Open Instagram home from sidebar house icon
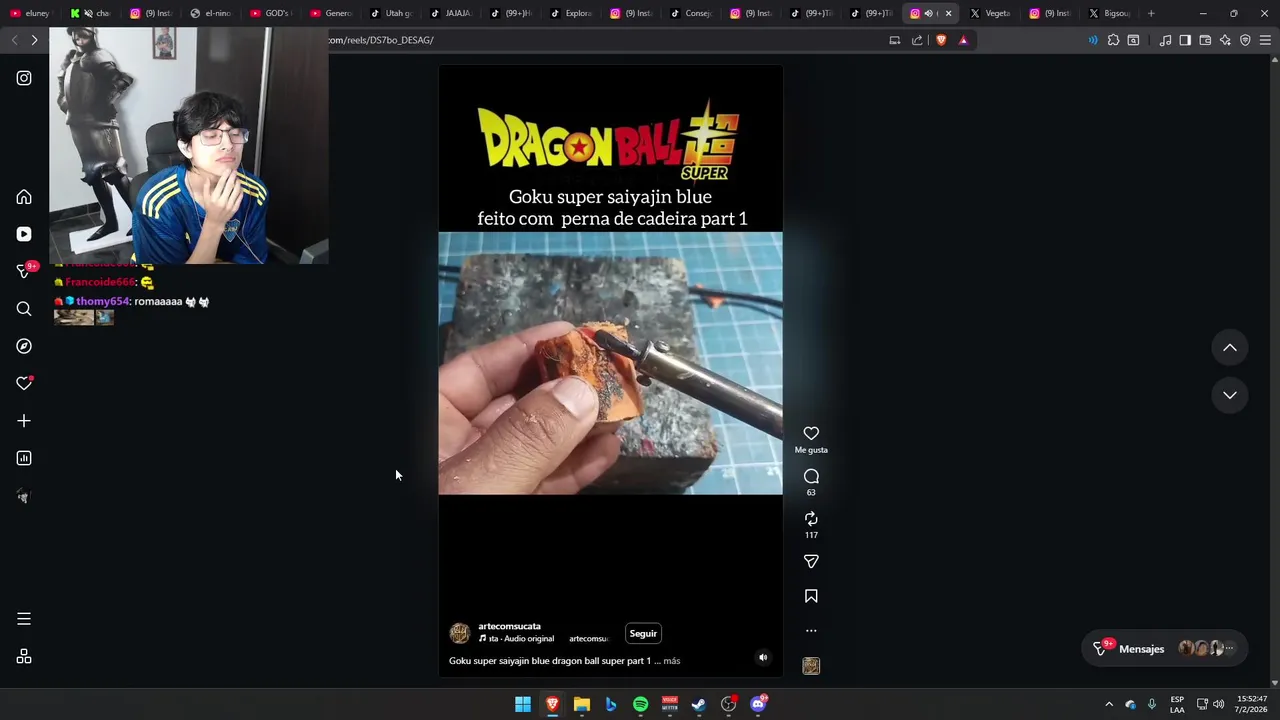This screenshot has width=1280, height=720. [24, 197]
